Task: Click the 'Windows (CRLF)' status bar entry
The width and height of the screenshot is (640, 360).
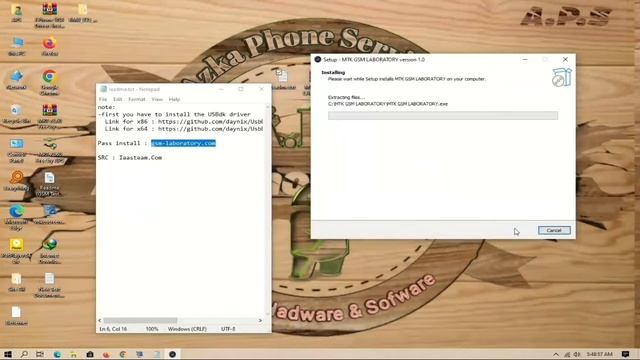Action: [187, 329]
